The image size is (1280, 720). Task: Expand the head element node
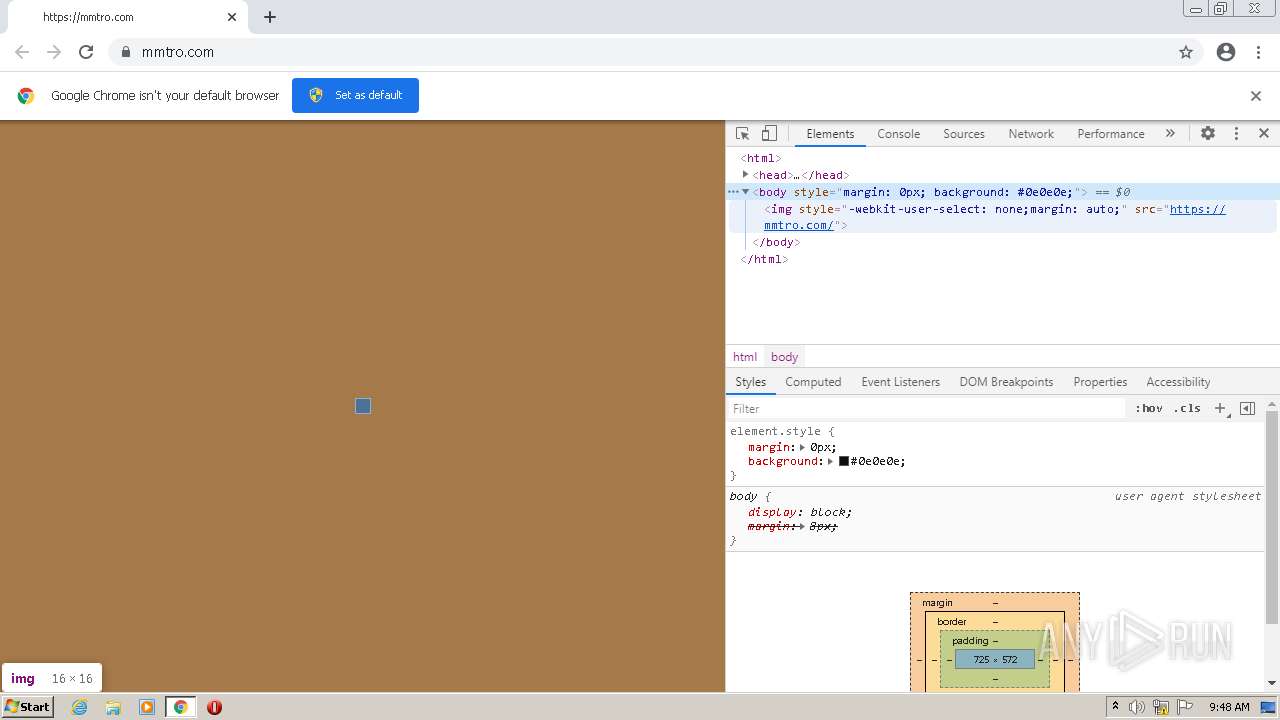[x=745, y=175]
